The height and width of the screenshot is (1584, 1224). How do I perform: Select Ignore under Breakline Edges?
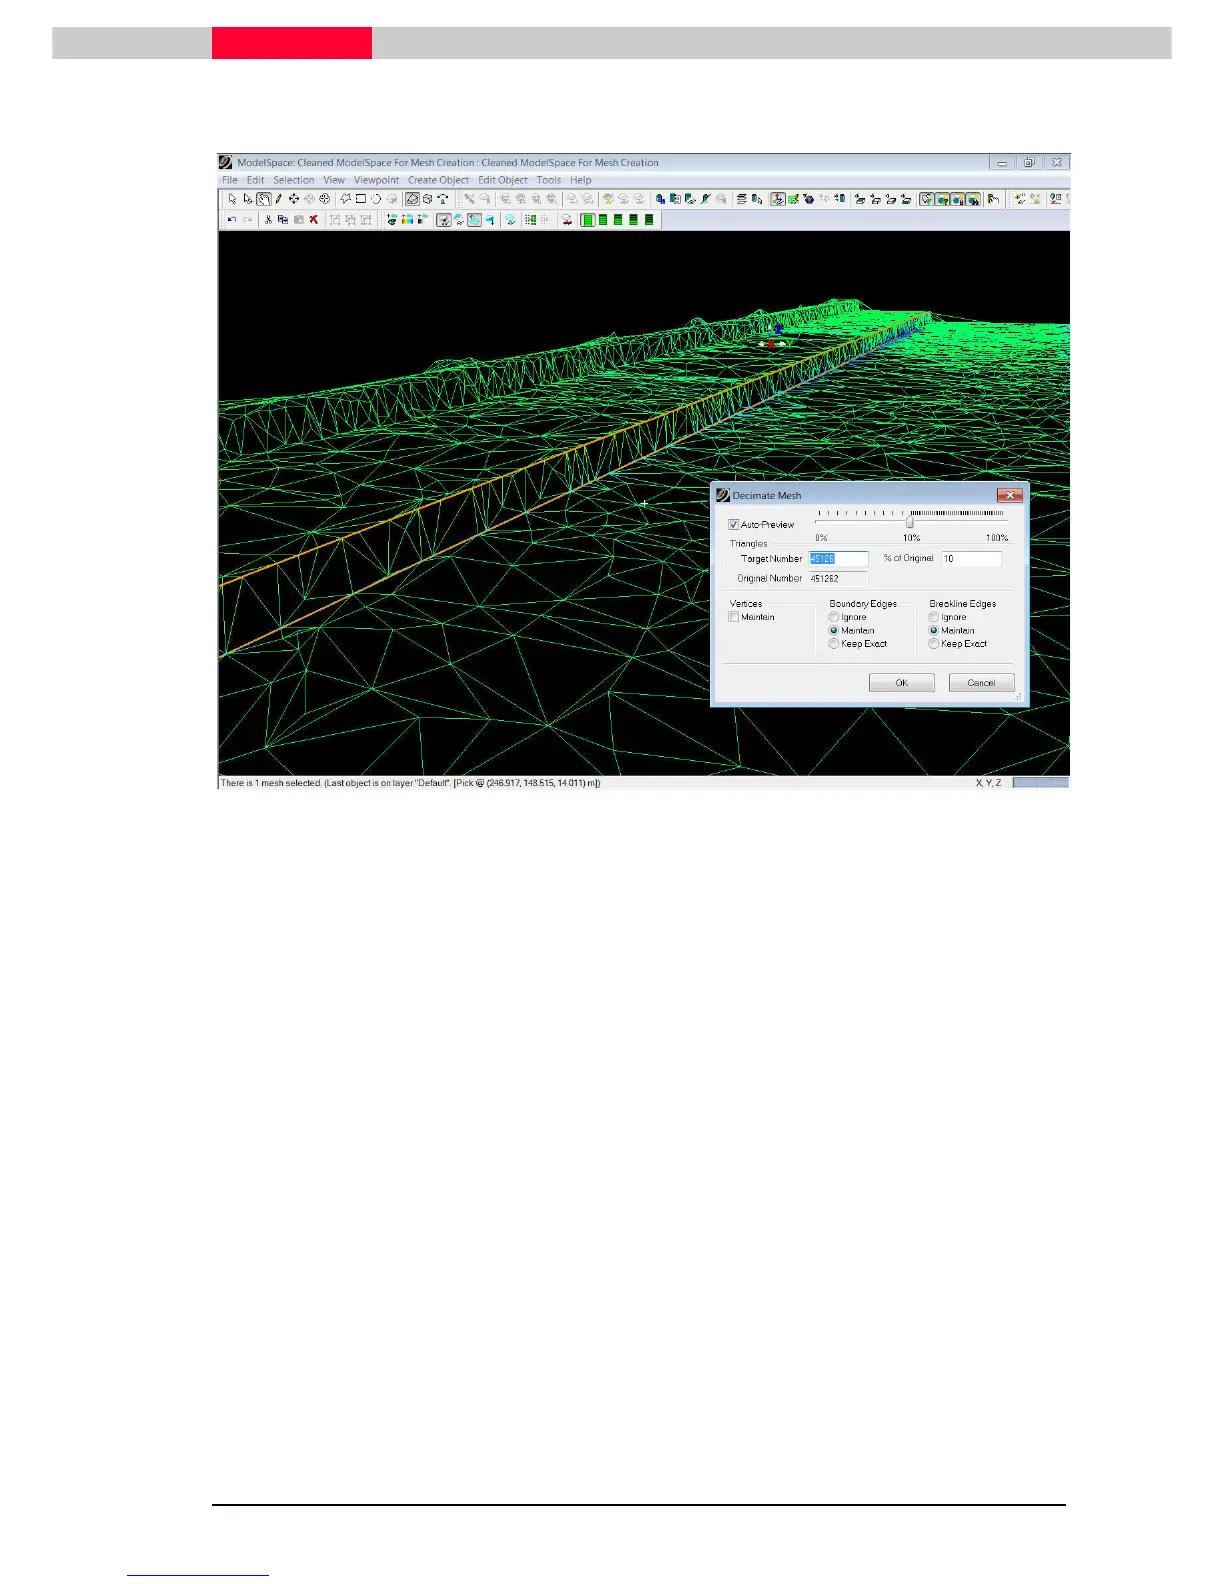click(x=934, y=617)
